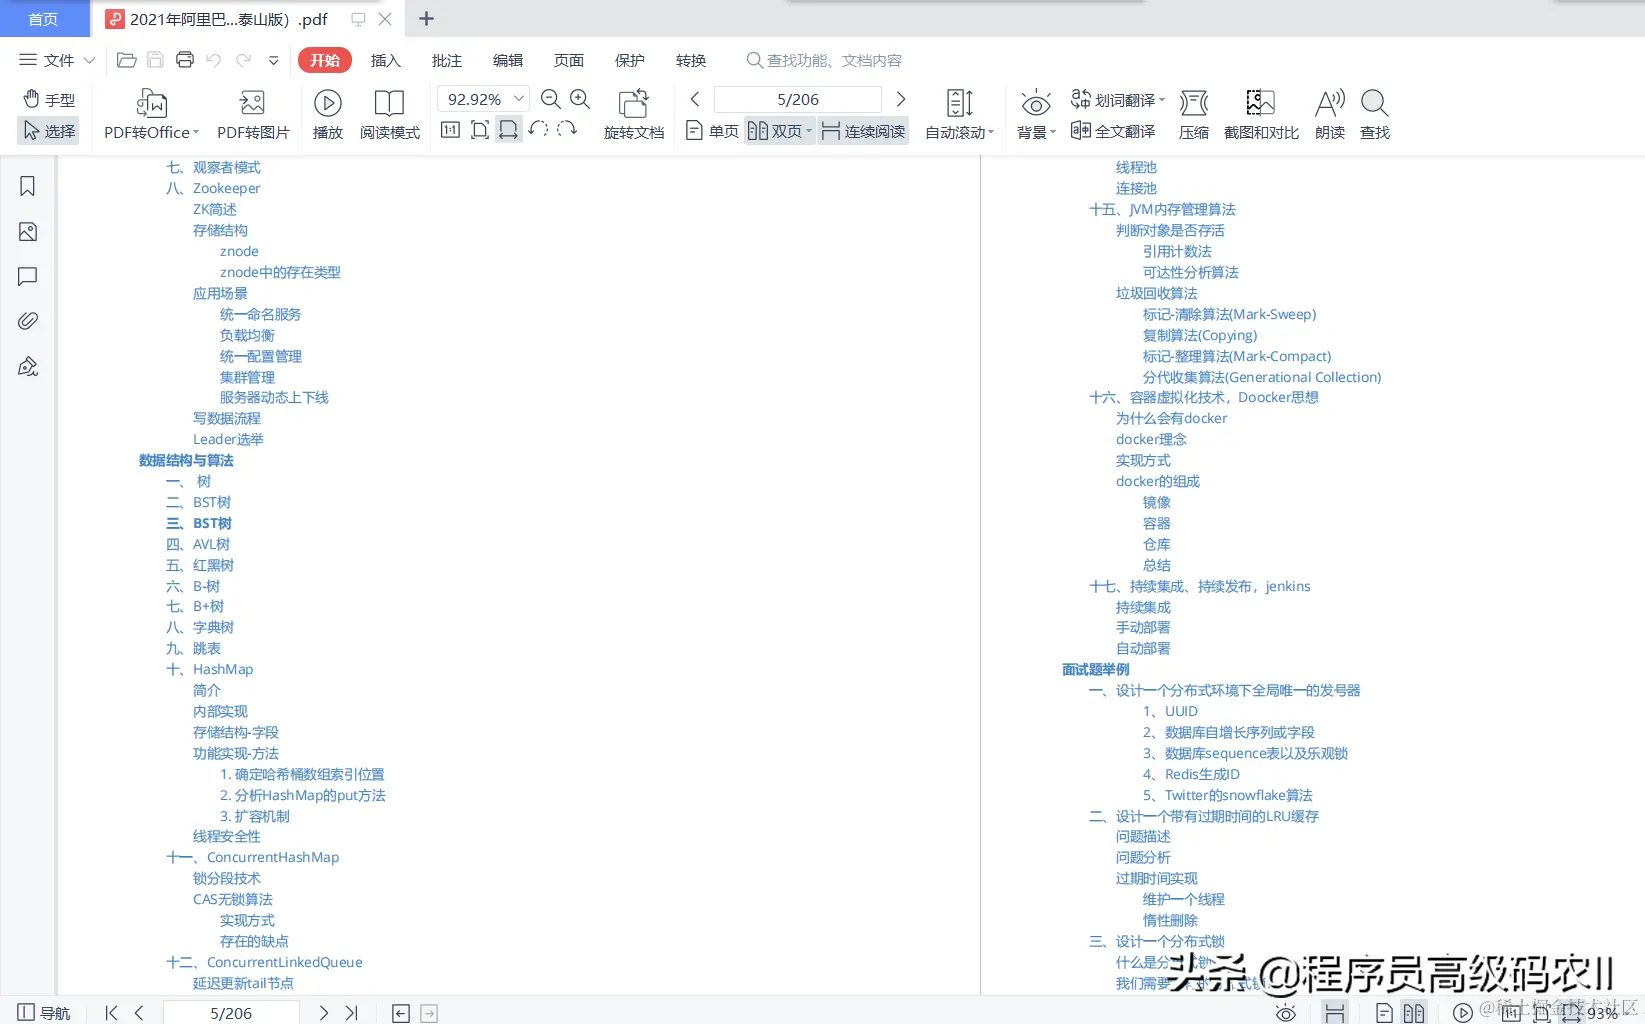Image resolution: width=1645 pixels, height=1024 pixels.
Task: Open the attachments panel in left sidebar
Action: (27, 321)
